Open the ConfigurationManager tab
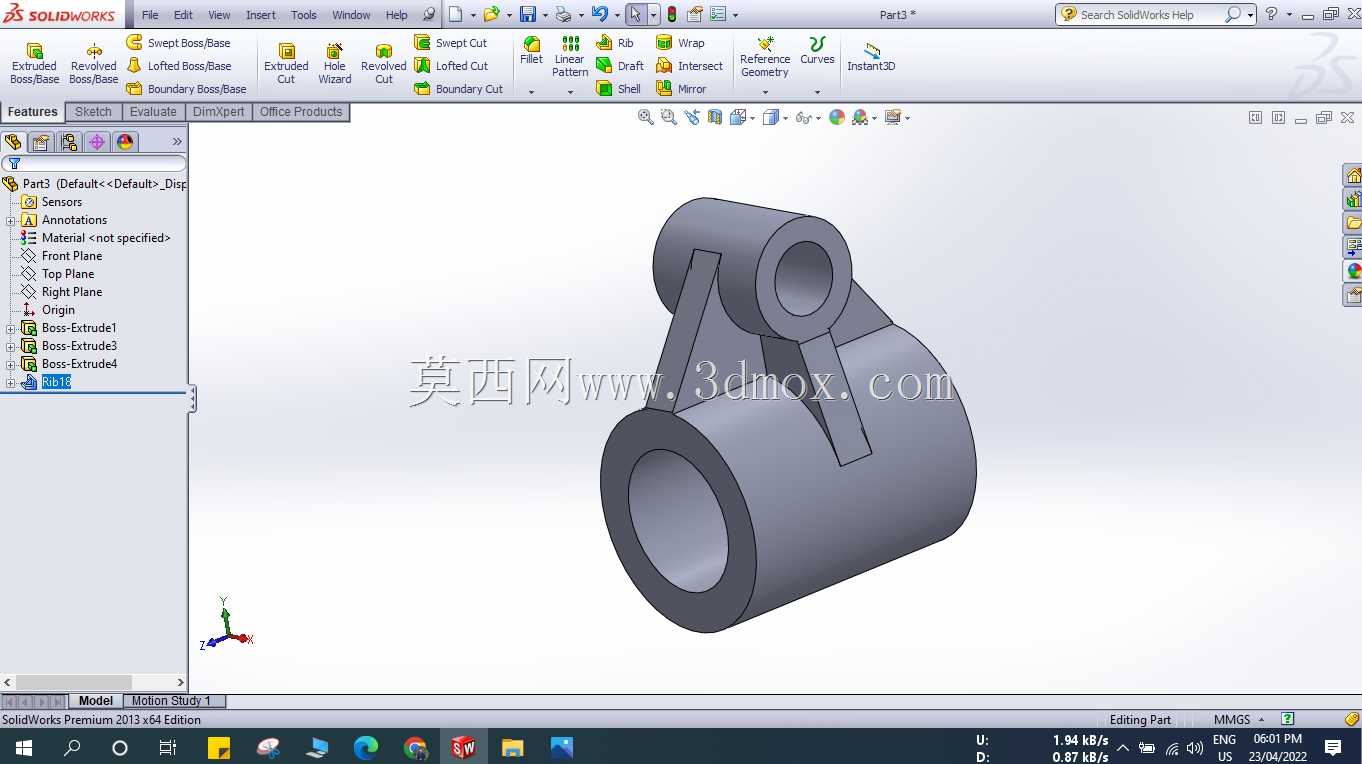This screenshot has width=1362, height=764. 69,142
